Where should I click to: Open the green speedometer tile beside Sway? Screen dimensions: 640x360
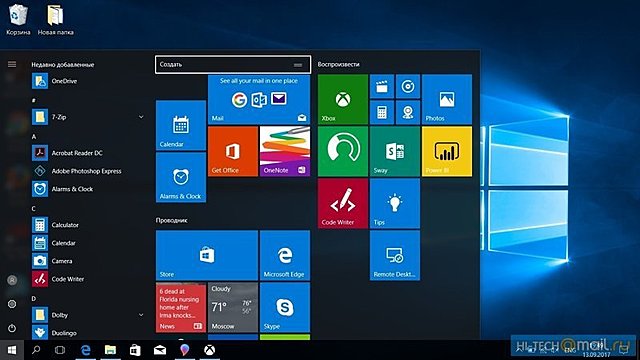point(342,151)
